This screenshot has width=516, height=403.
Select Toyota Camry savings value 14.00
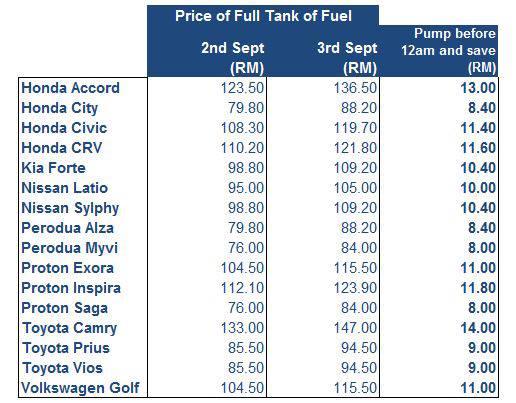478,328
